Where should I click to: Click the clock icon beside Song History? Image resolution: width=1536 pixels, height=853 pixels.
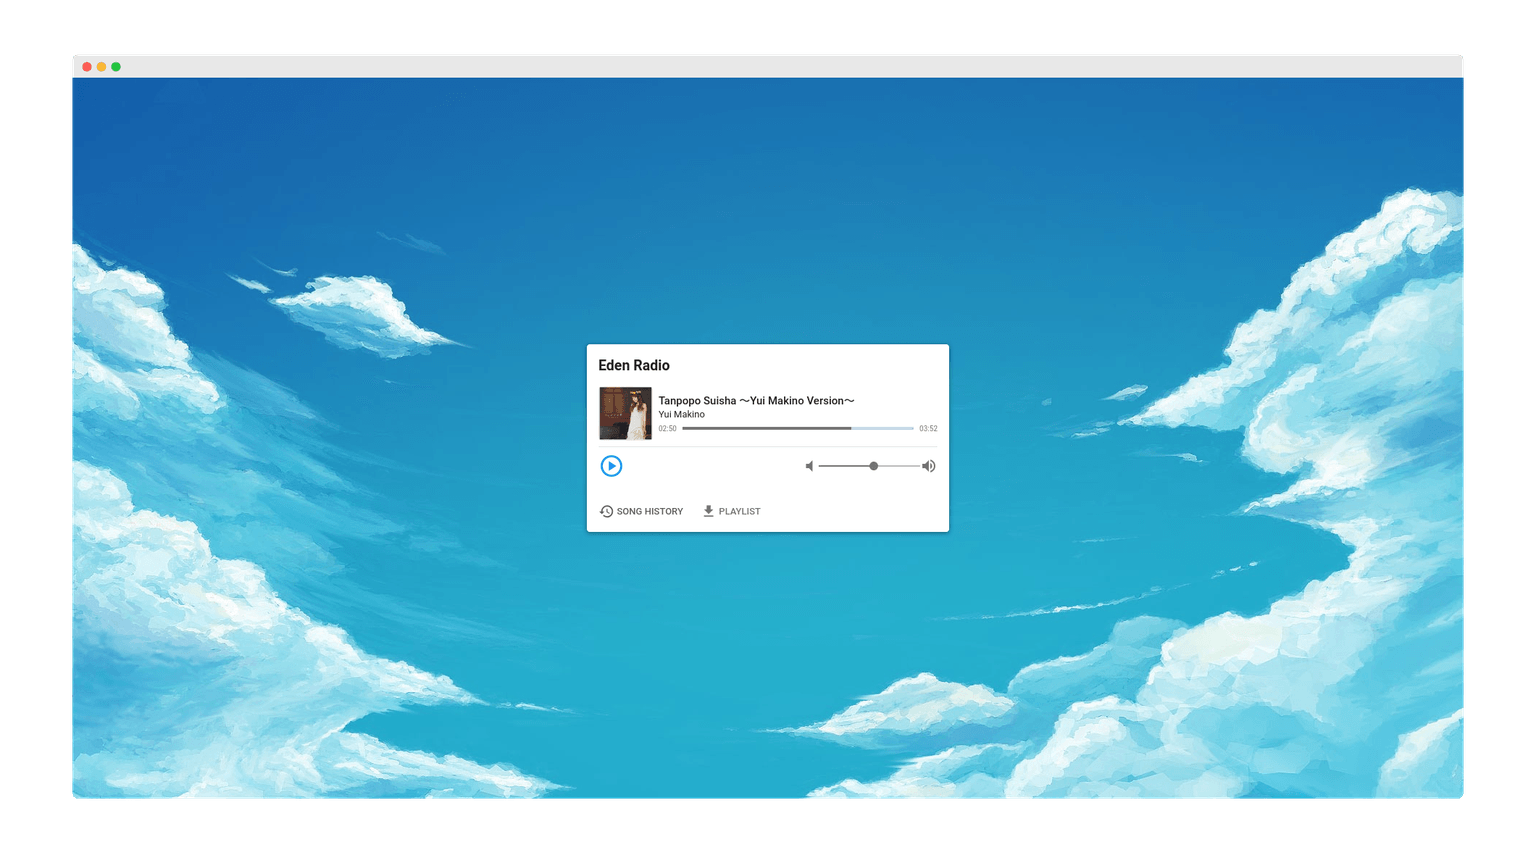pos(606,511)
